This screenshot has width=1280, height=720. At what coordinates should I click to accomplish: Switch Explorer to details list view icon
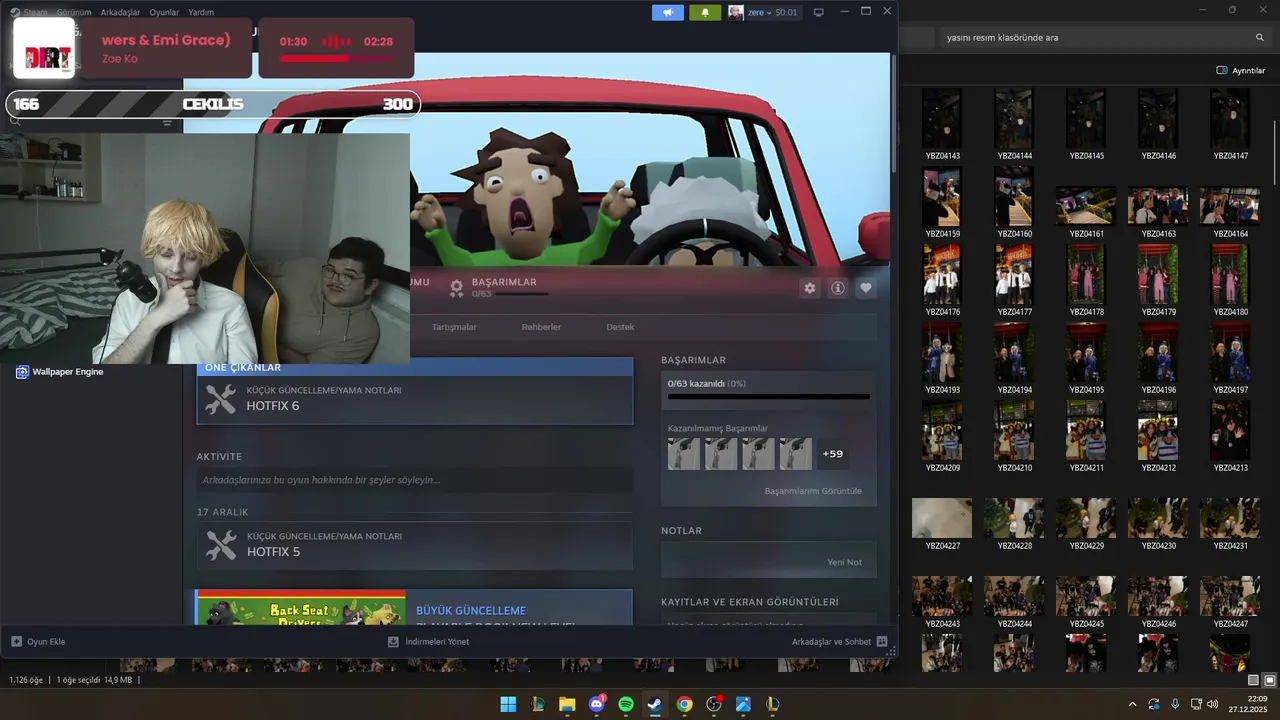[x=1254, y=680]
